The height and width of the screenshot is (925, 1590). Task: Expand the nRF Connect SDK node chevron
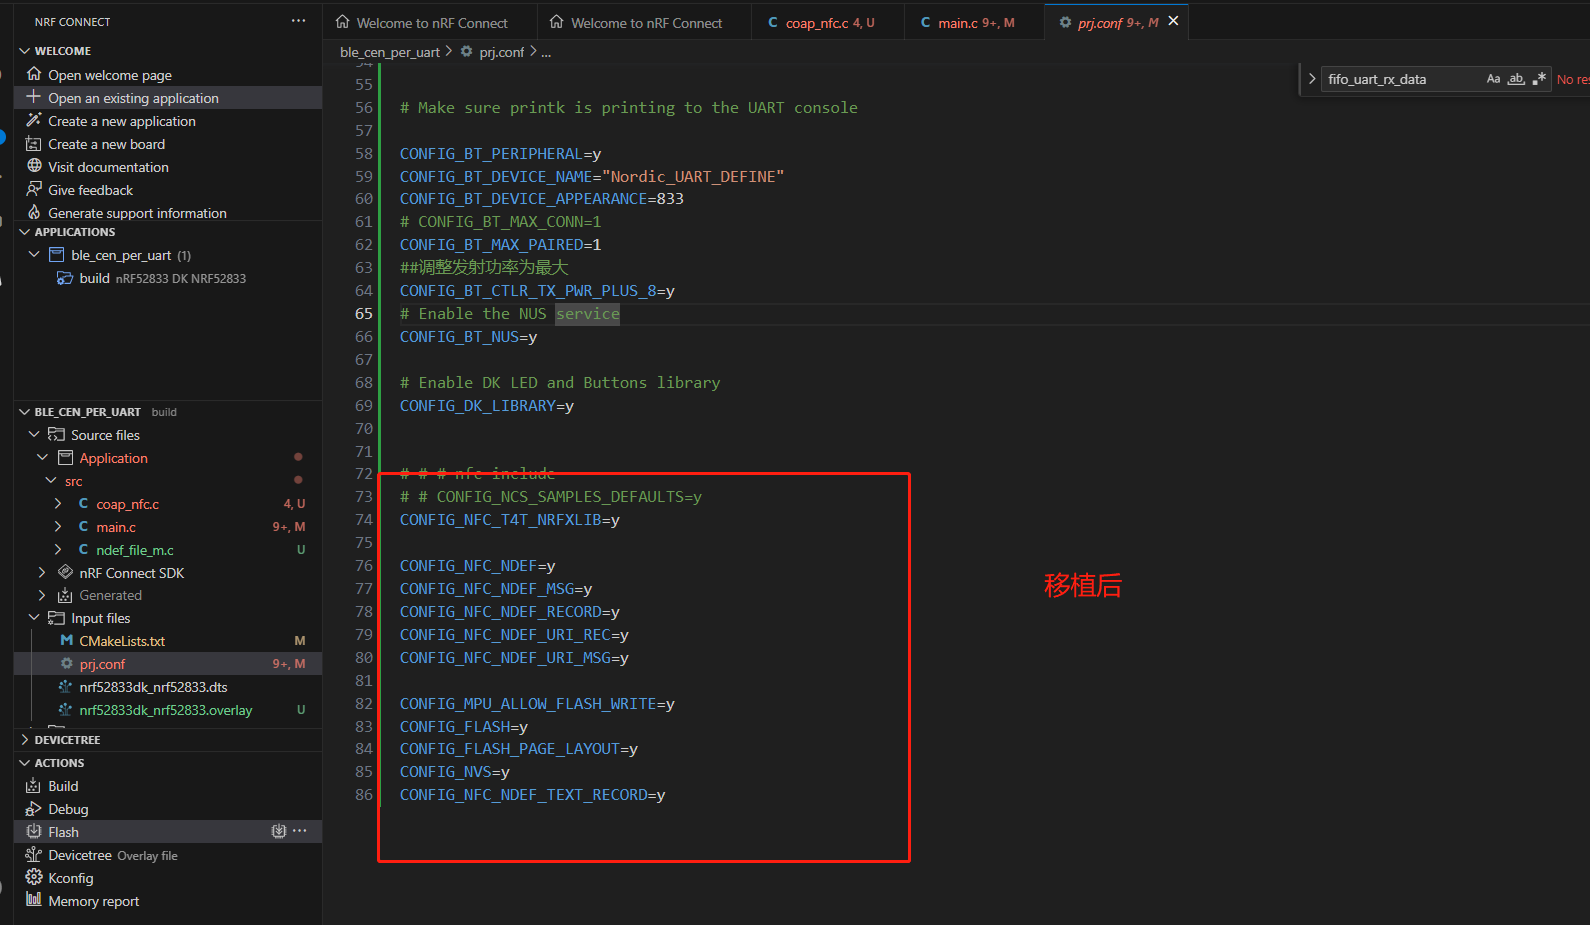coord(42,573)
